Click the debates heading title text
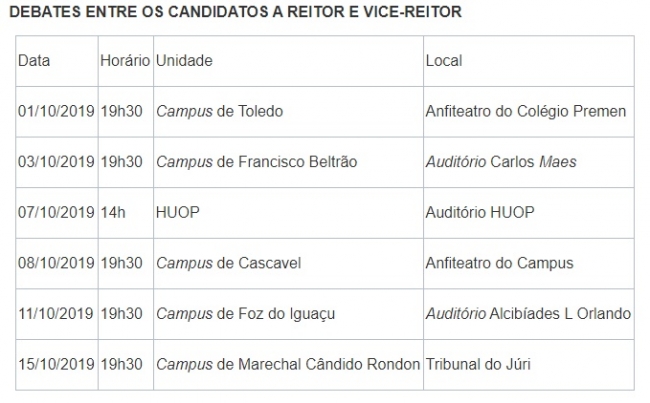The height and width of the screenshot is (403, 650). 235,12
